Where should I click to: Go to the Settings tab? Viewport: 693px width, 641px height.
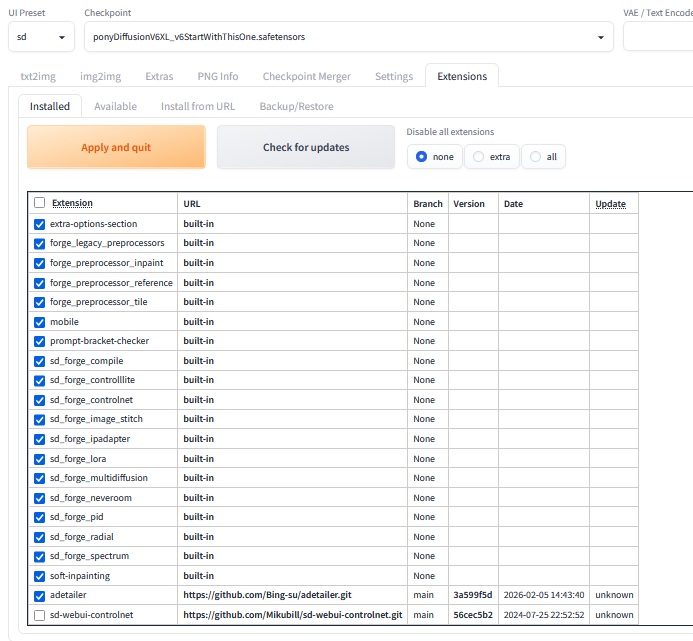(x=394, y=76)
